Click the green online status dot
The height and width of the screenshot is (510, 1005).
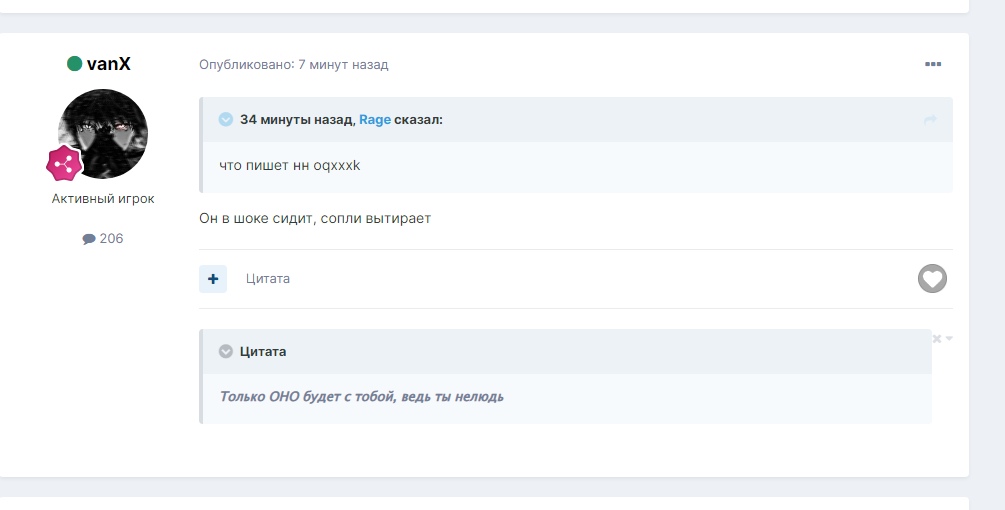74,64
